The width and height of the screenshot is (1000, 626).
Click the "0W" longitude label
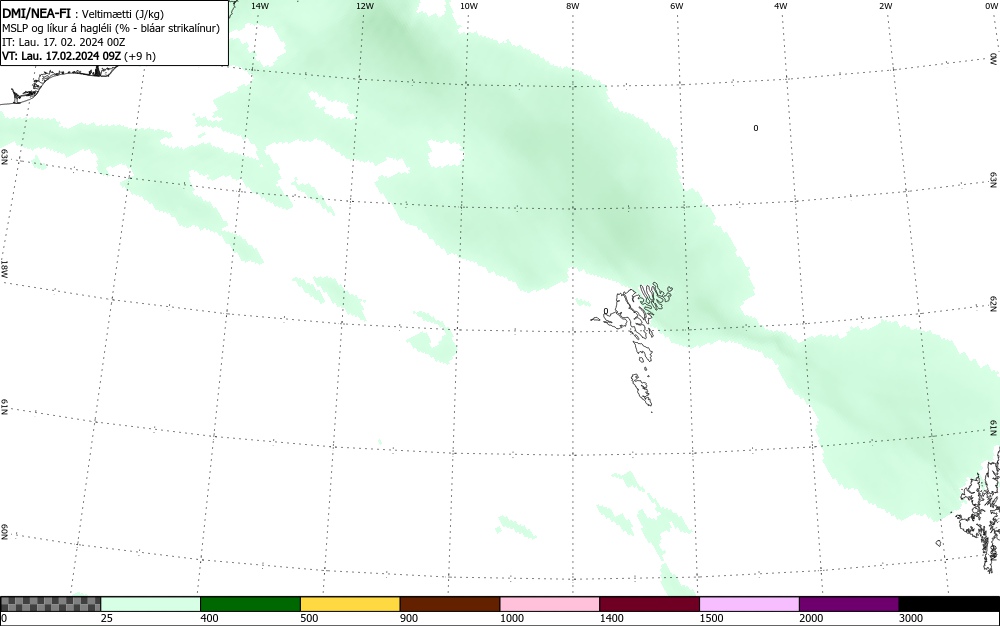[990, 6]
